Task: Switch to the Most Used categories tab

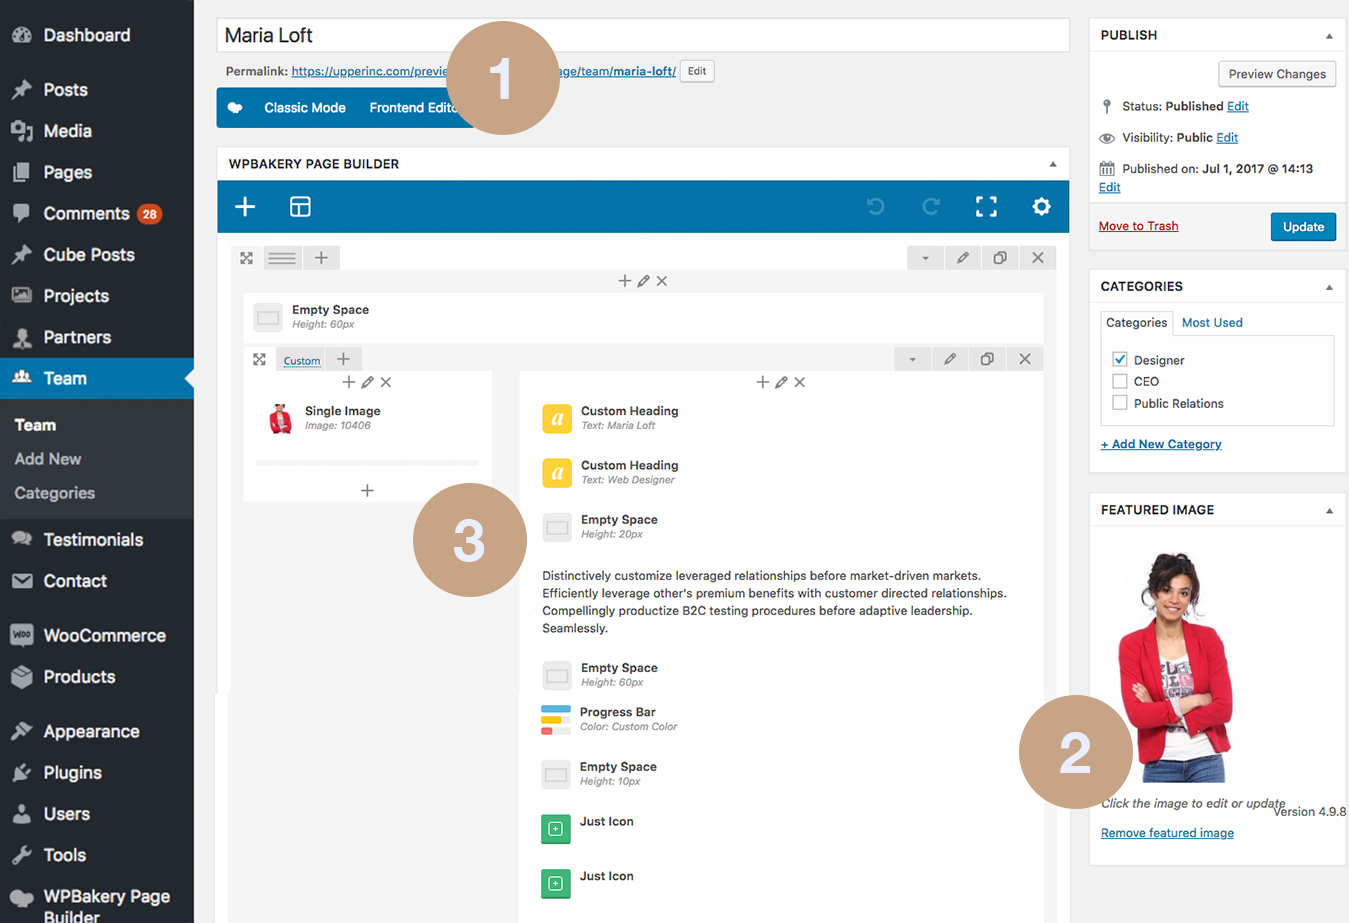Action: (x=1212, y=323)
